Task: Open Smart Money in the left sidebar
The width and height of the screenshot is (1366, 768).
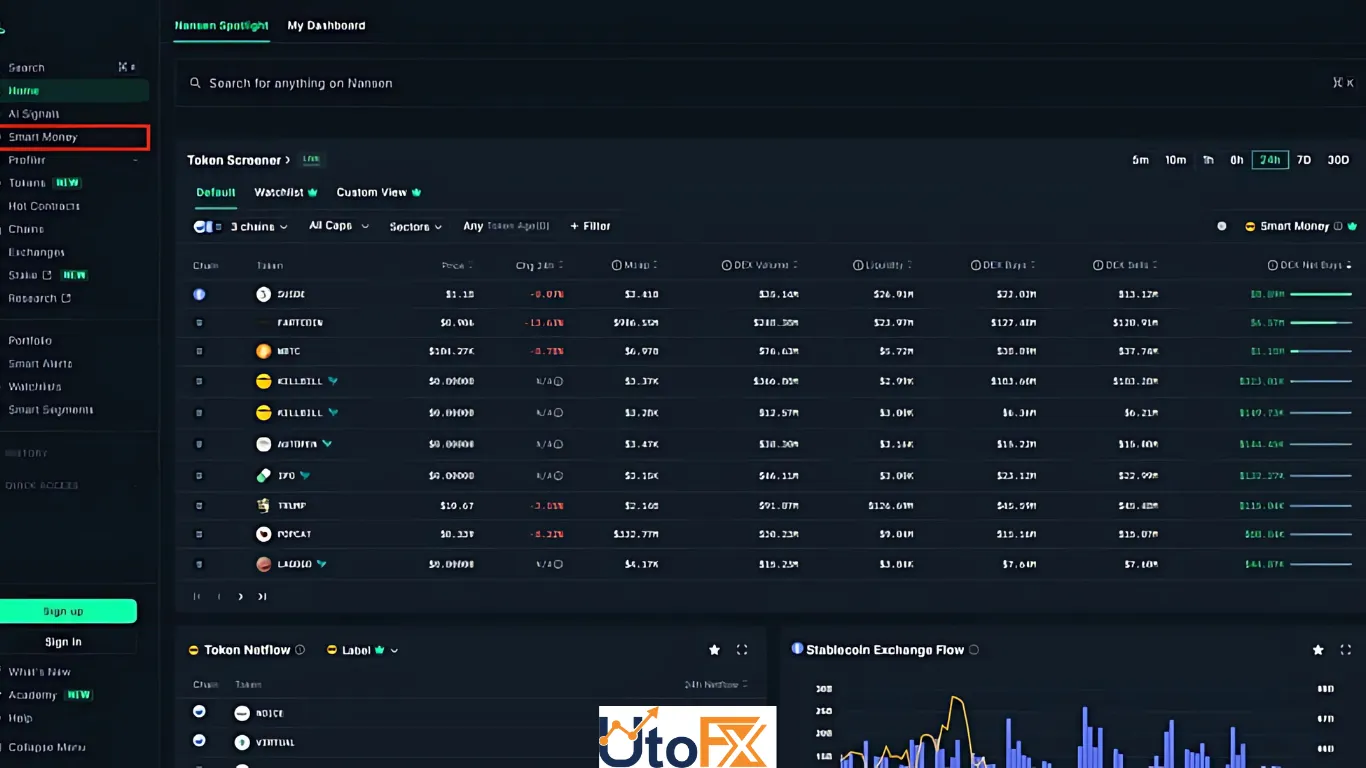Action: pyautogui.click(x=74, y=137)
